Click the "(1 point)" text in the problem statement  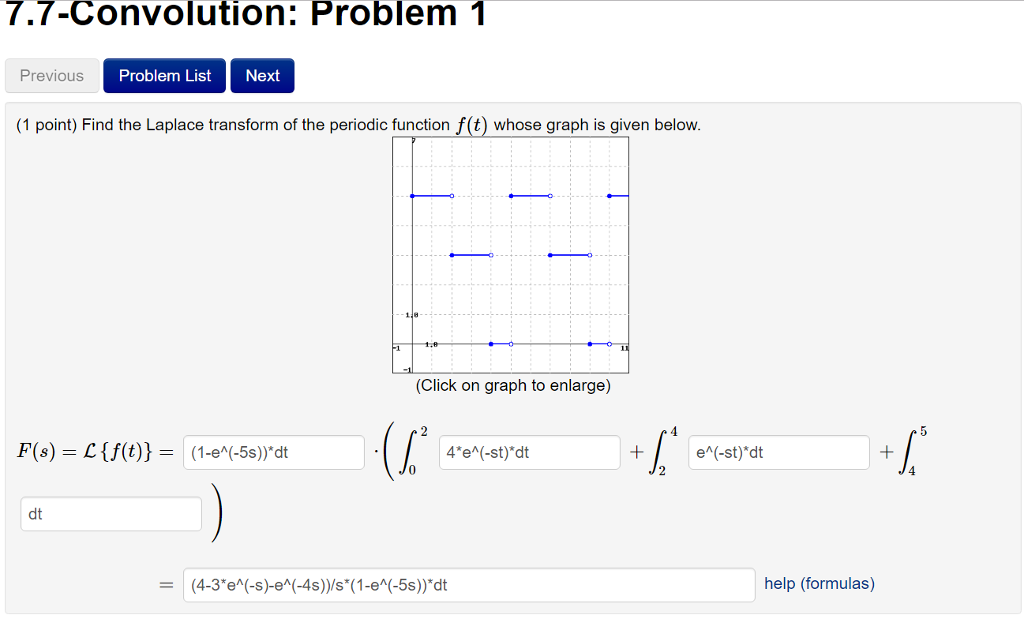click(x=46, y=125)
